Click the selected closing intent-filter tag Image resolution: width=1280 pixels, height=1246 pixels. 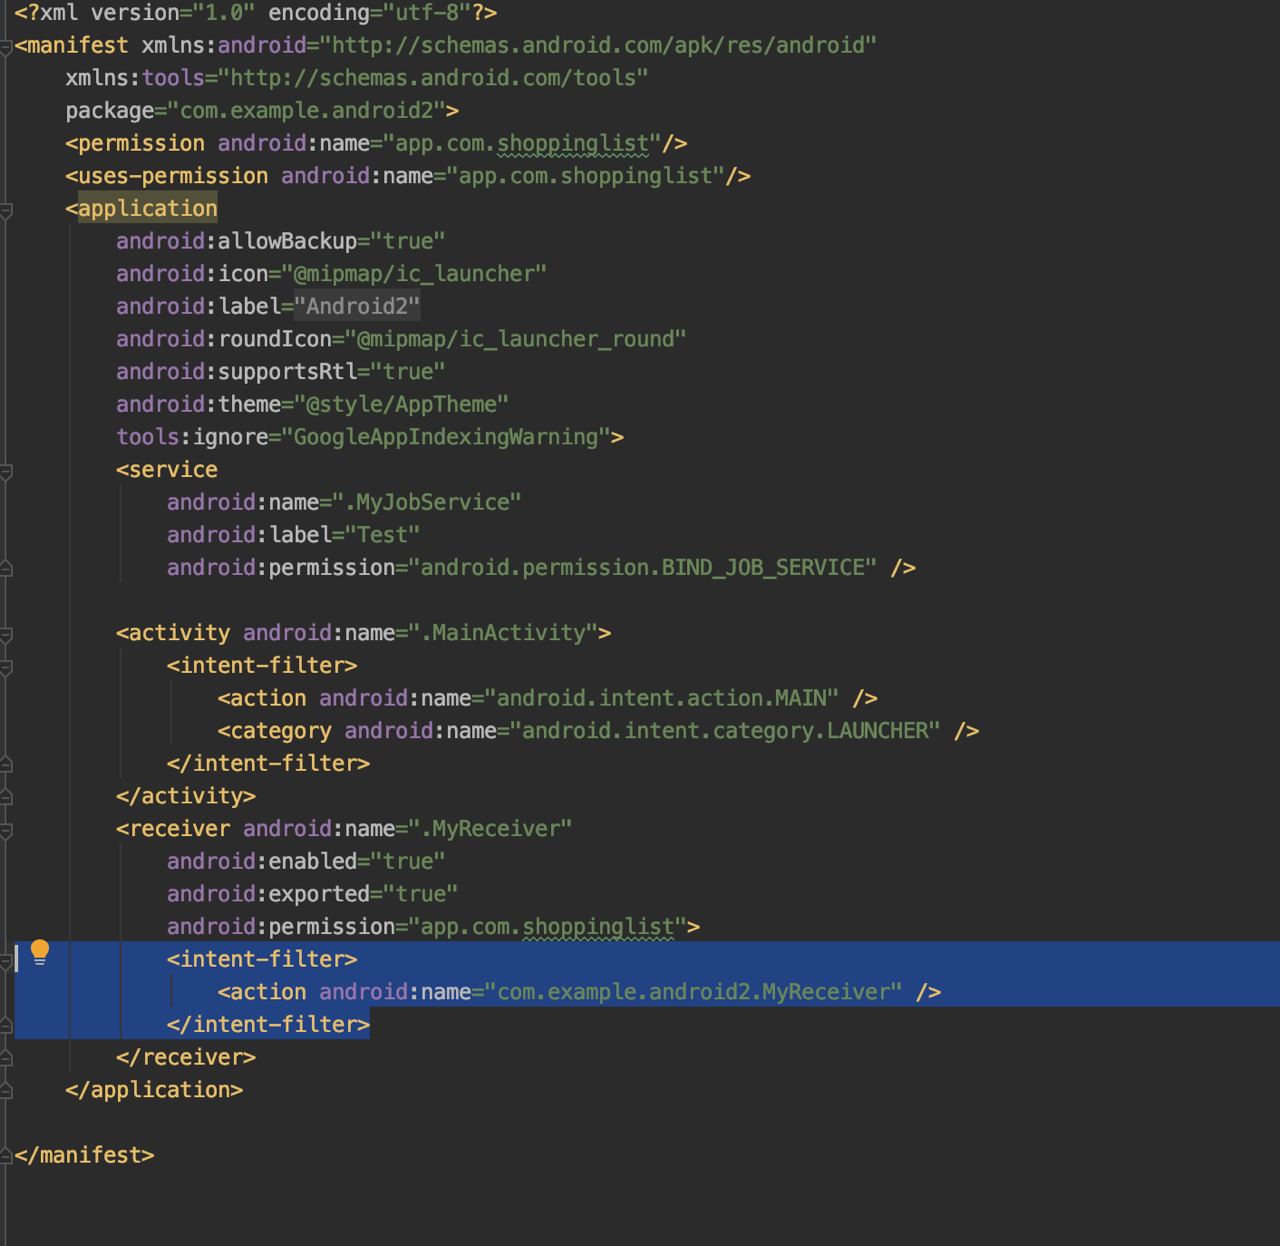[268, 1025]
